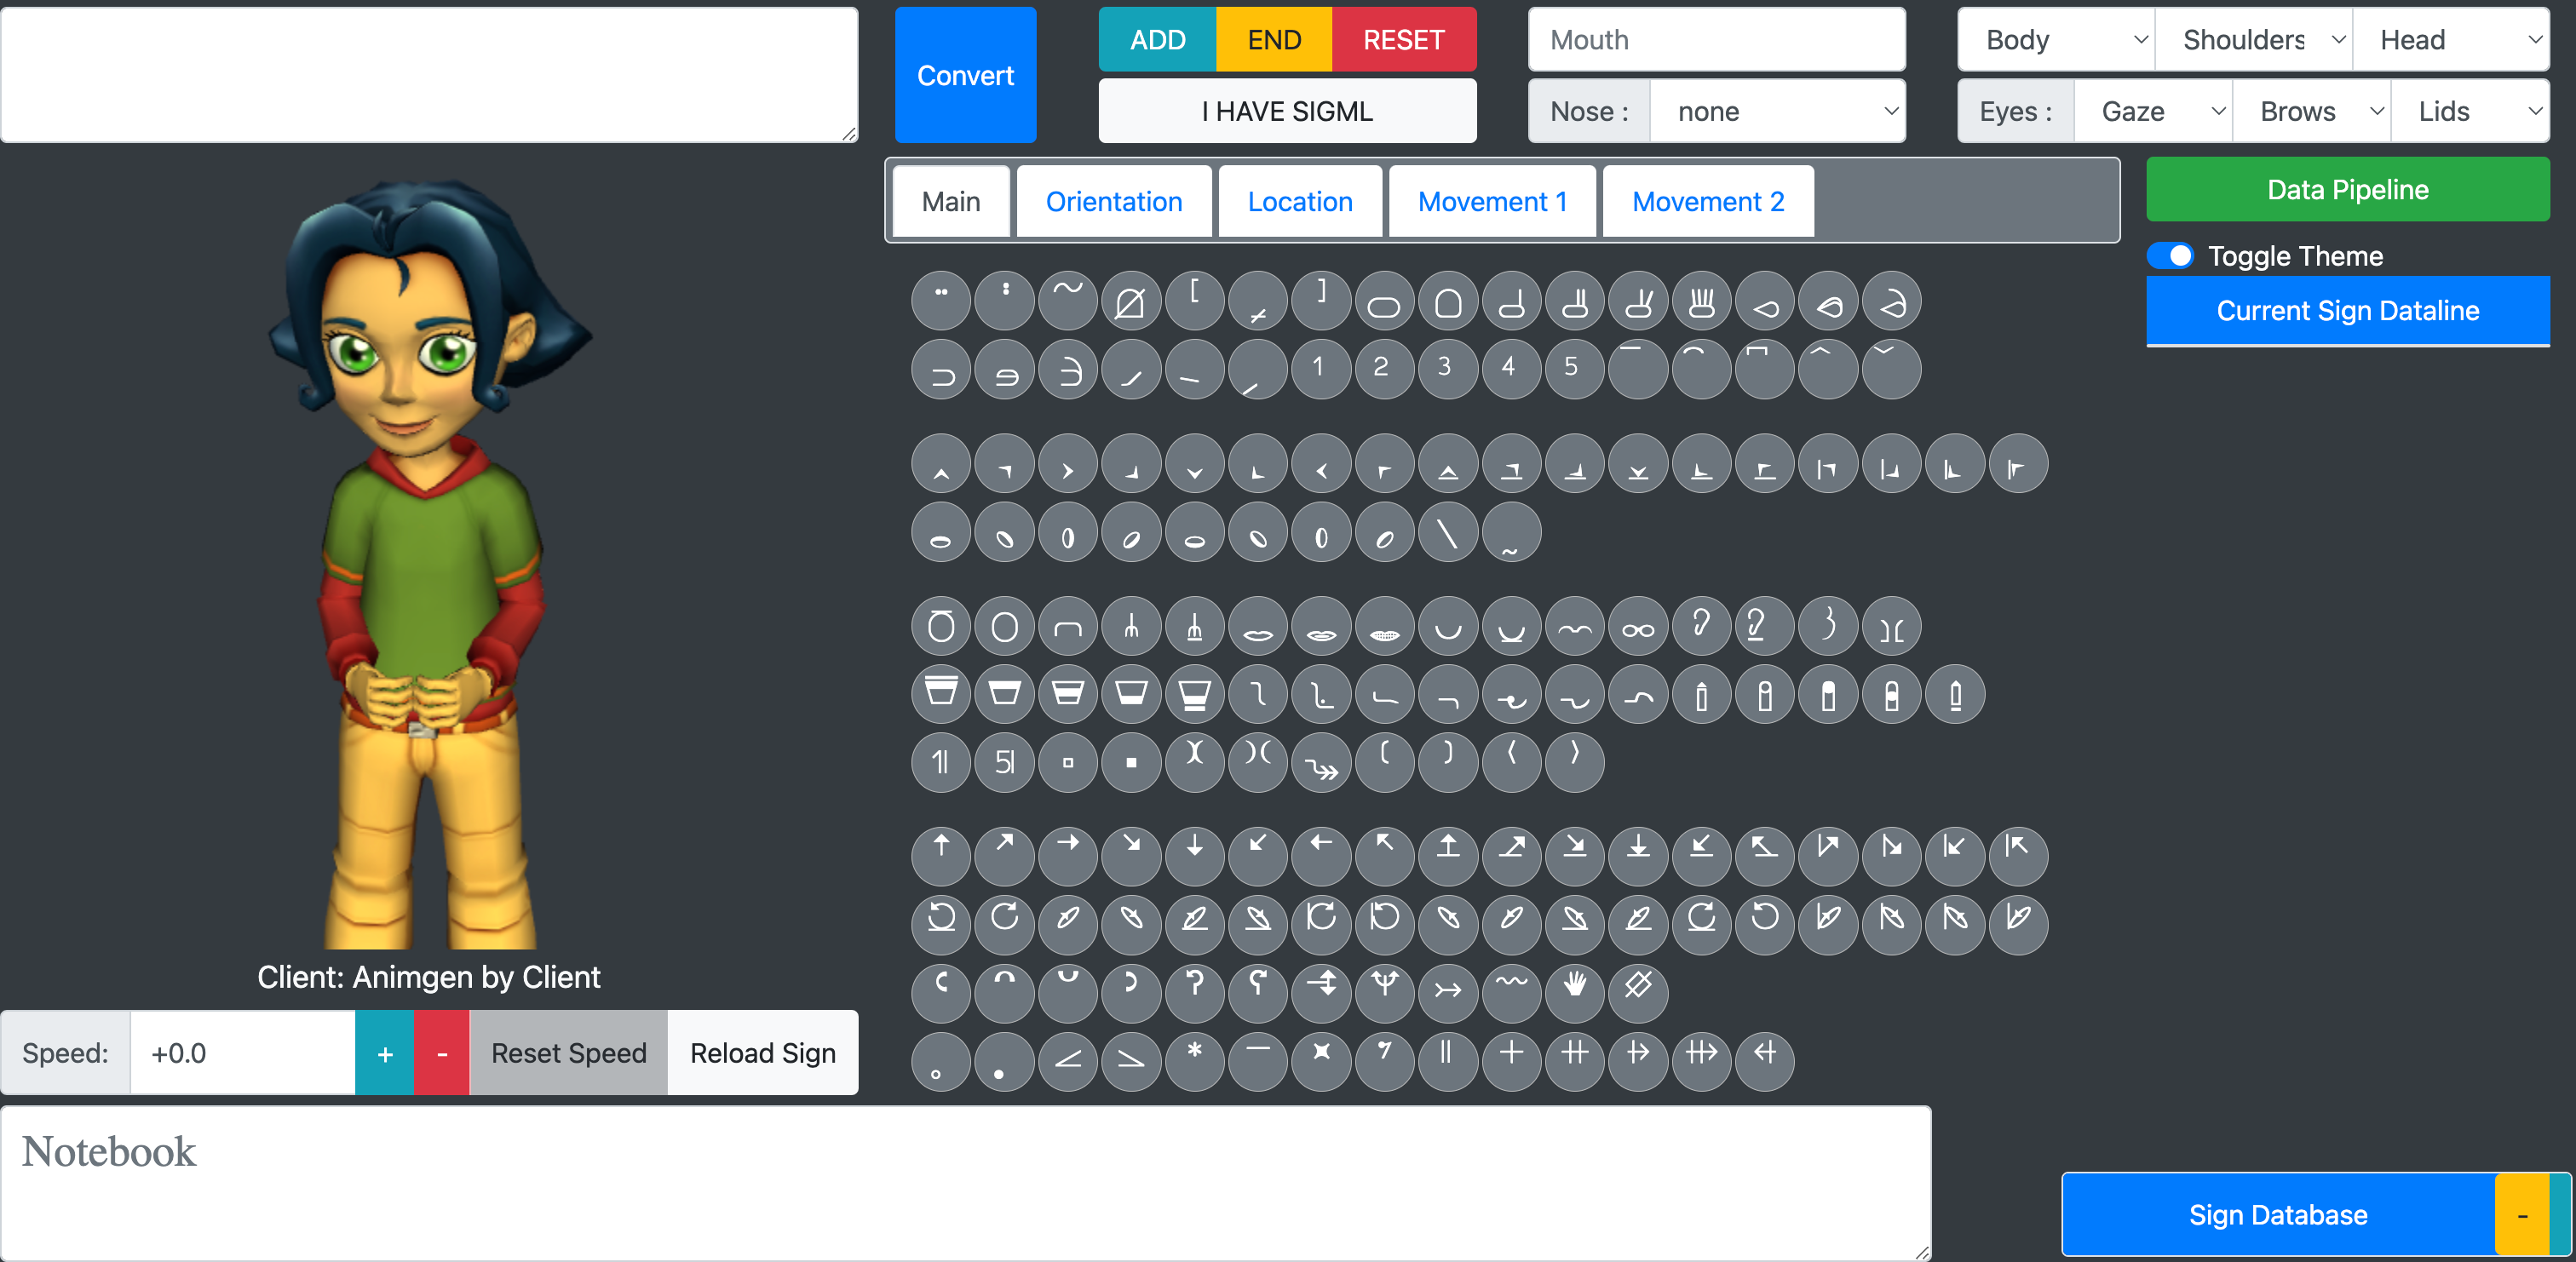Insert the small hollow square symbol

(x=1068, y=763)
